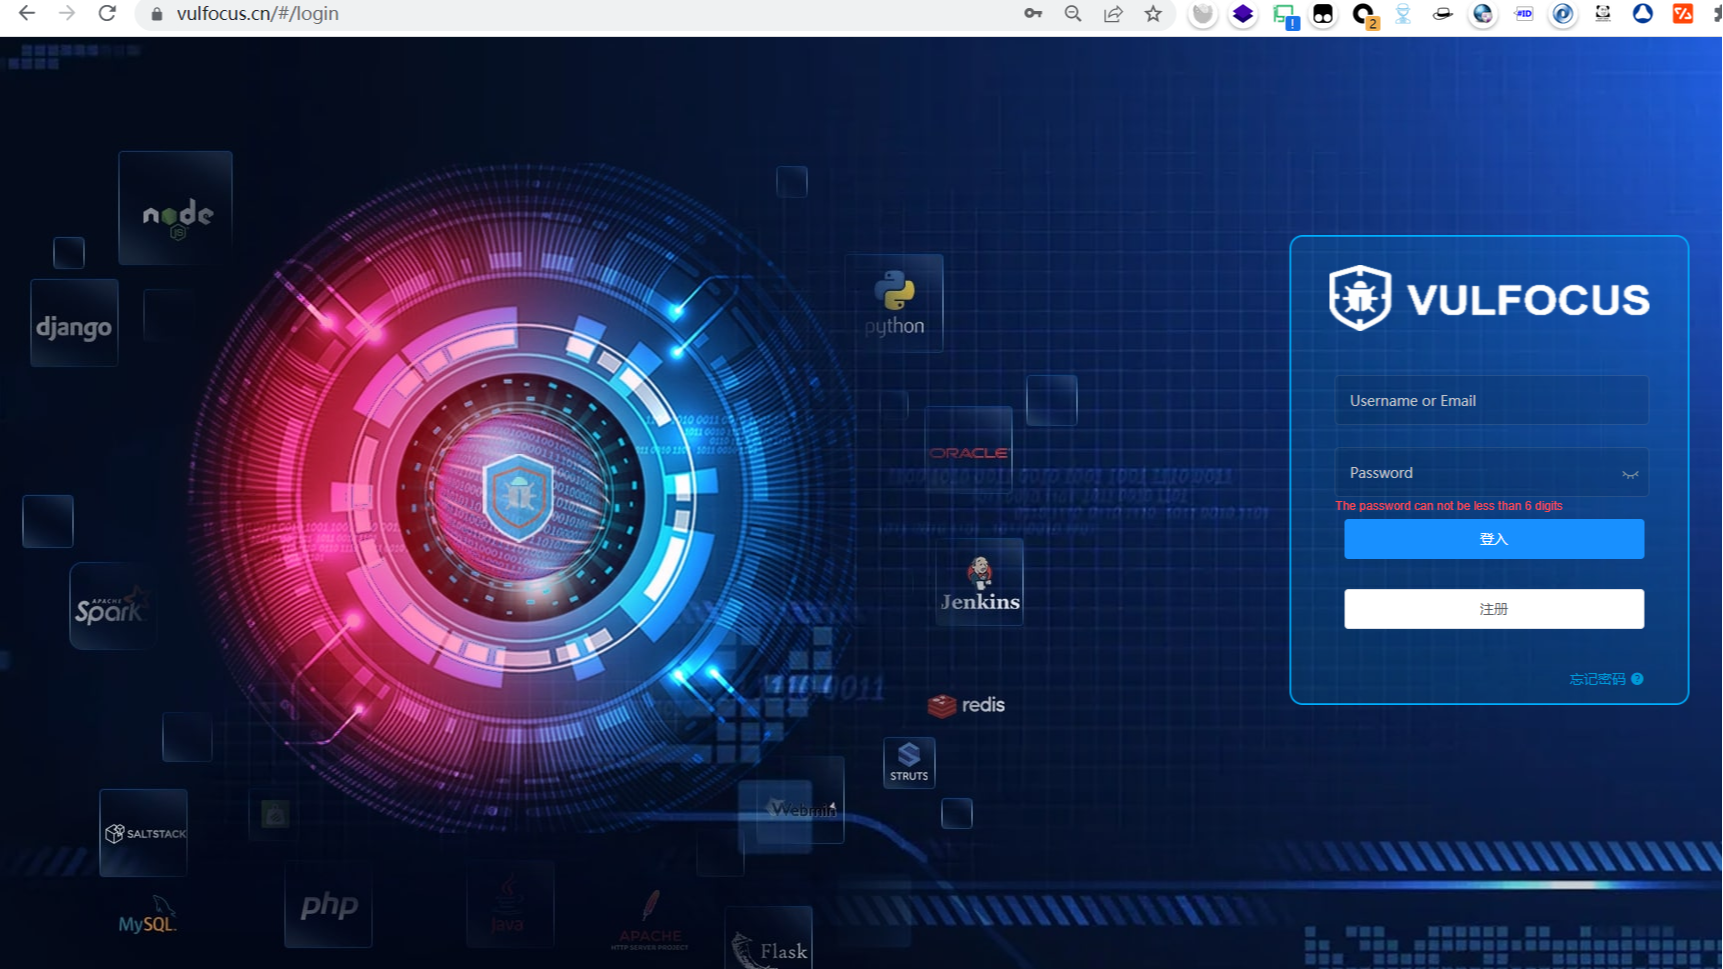This screenshot has width=1723, height=969.
Task: Toggle password visibility eye icon
Action: point(1630,474)
